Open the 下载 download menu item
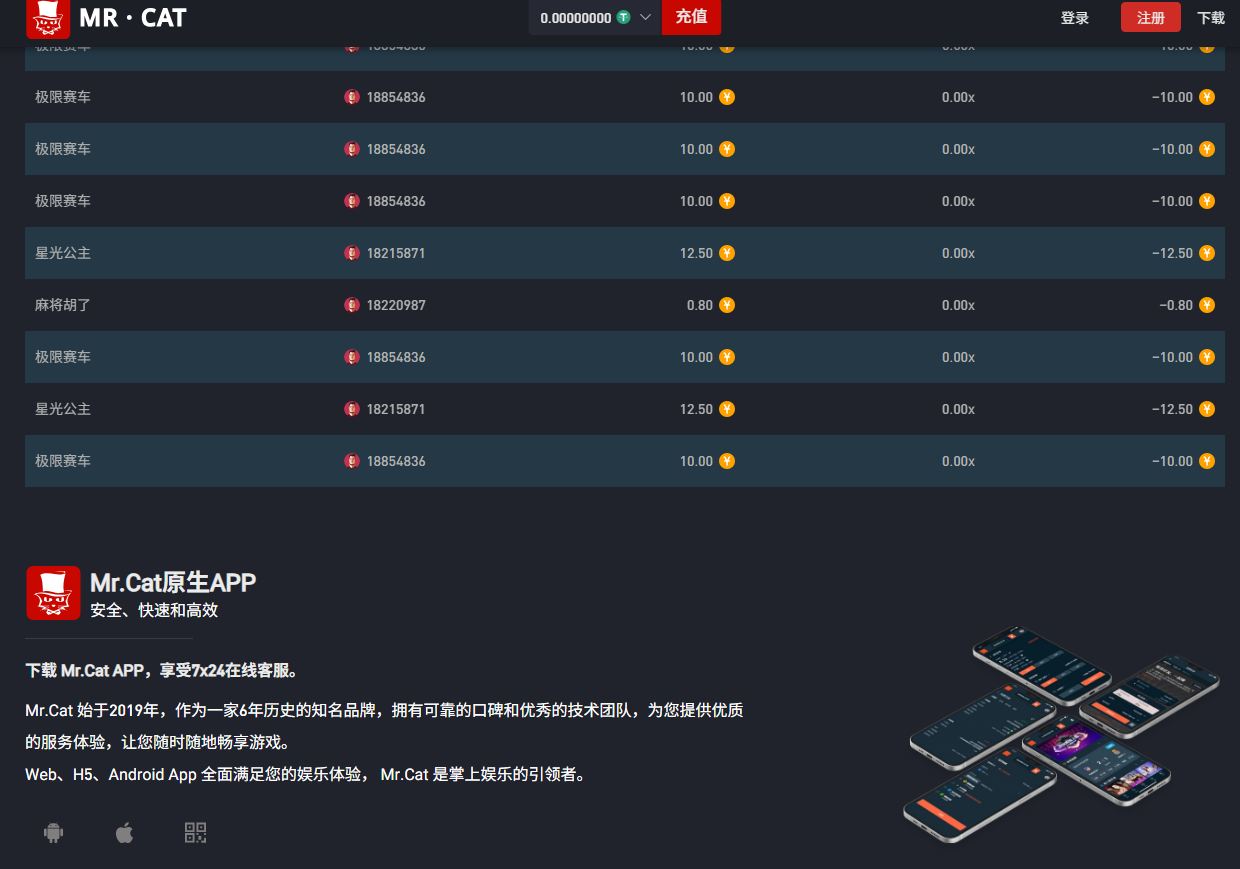Viewport: 1240px width, 869px height. click(x=1210, y=18)
